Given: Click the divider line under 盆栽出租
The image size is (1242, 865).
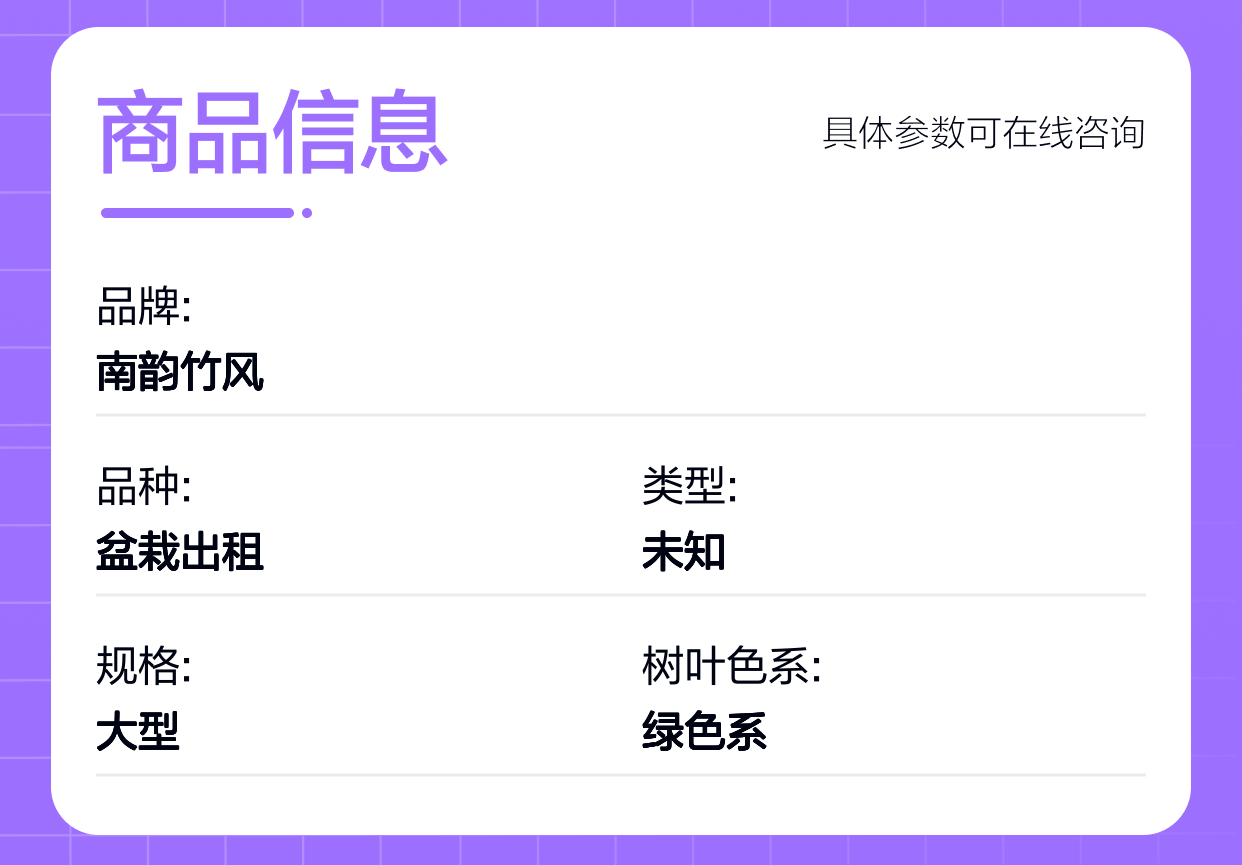Looking at the screenshot, I should 620,594.
